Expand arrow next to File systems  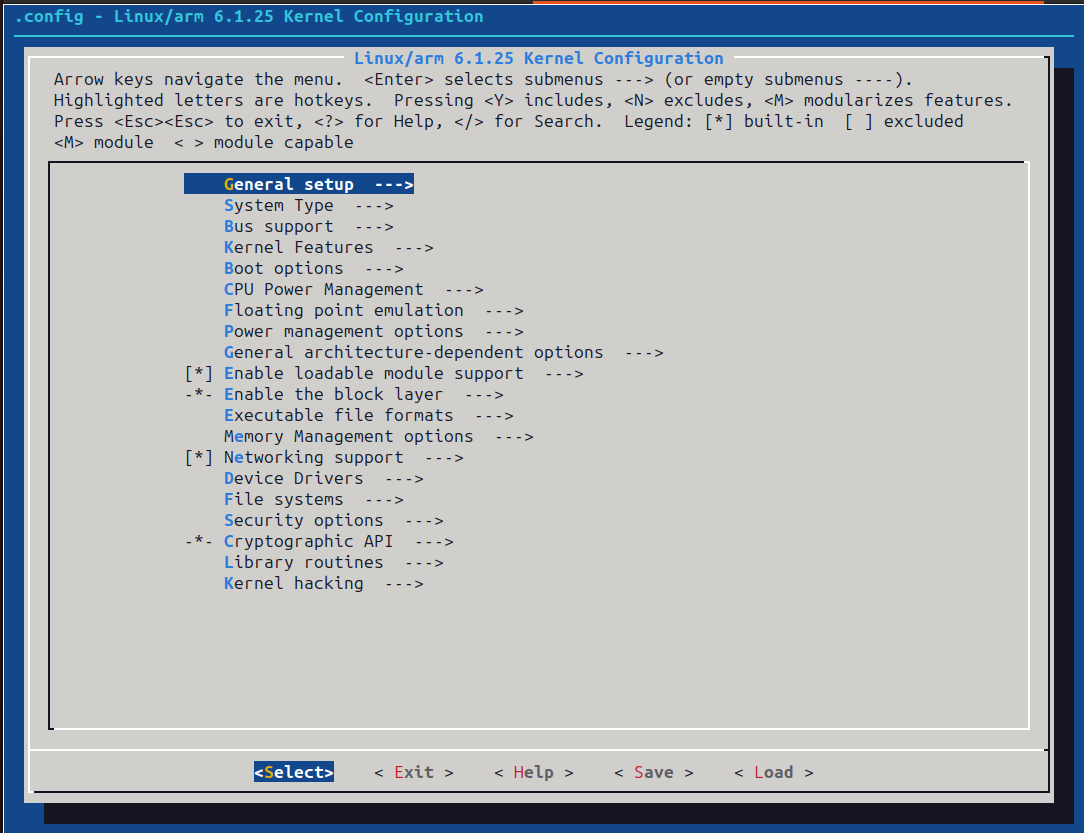point(384,500)
